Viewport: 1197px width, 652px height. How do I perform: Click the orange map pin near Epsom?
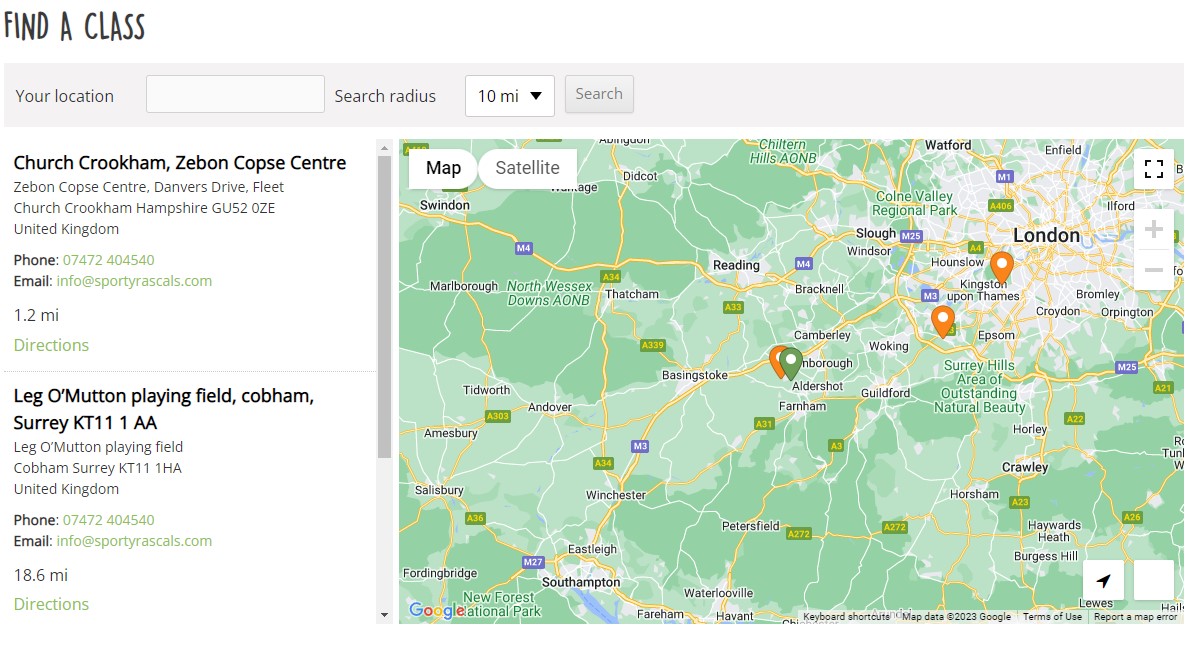click(942, 321)
